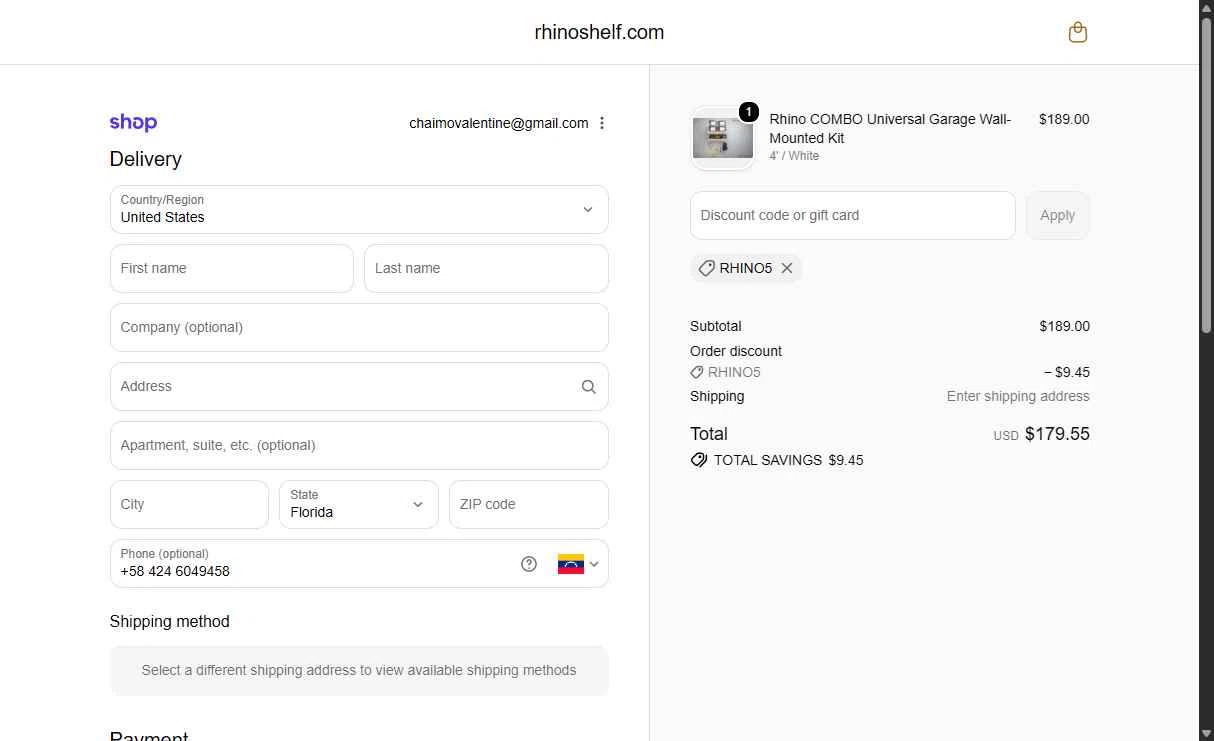Focus the First name field
Screen dimensions: 1214x741
point(232,268)
